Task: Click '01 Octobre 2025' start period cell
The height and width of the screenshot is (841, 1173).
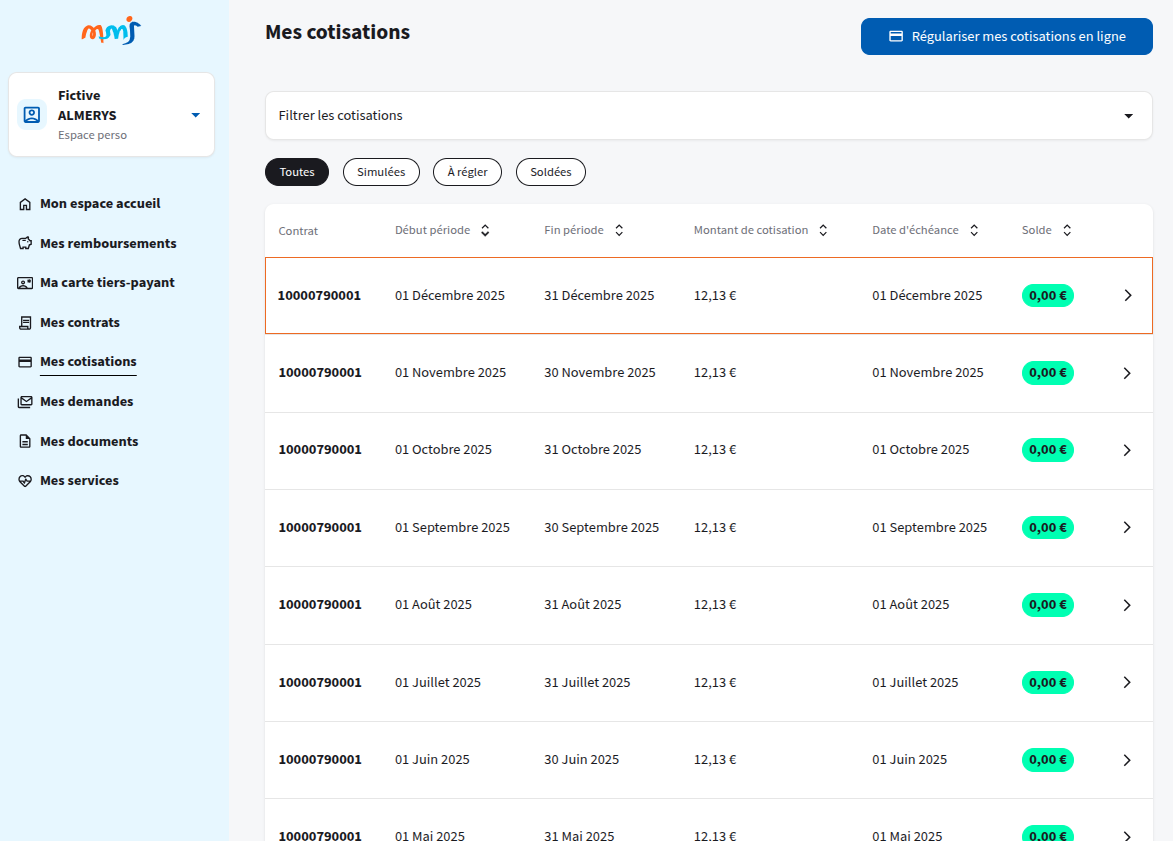Action: pos(444,450)
